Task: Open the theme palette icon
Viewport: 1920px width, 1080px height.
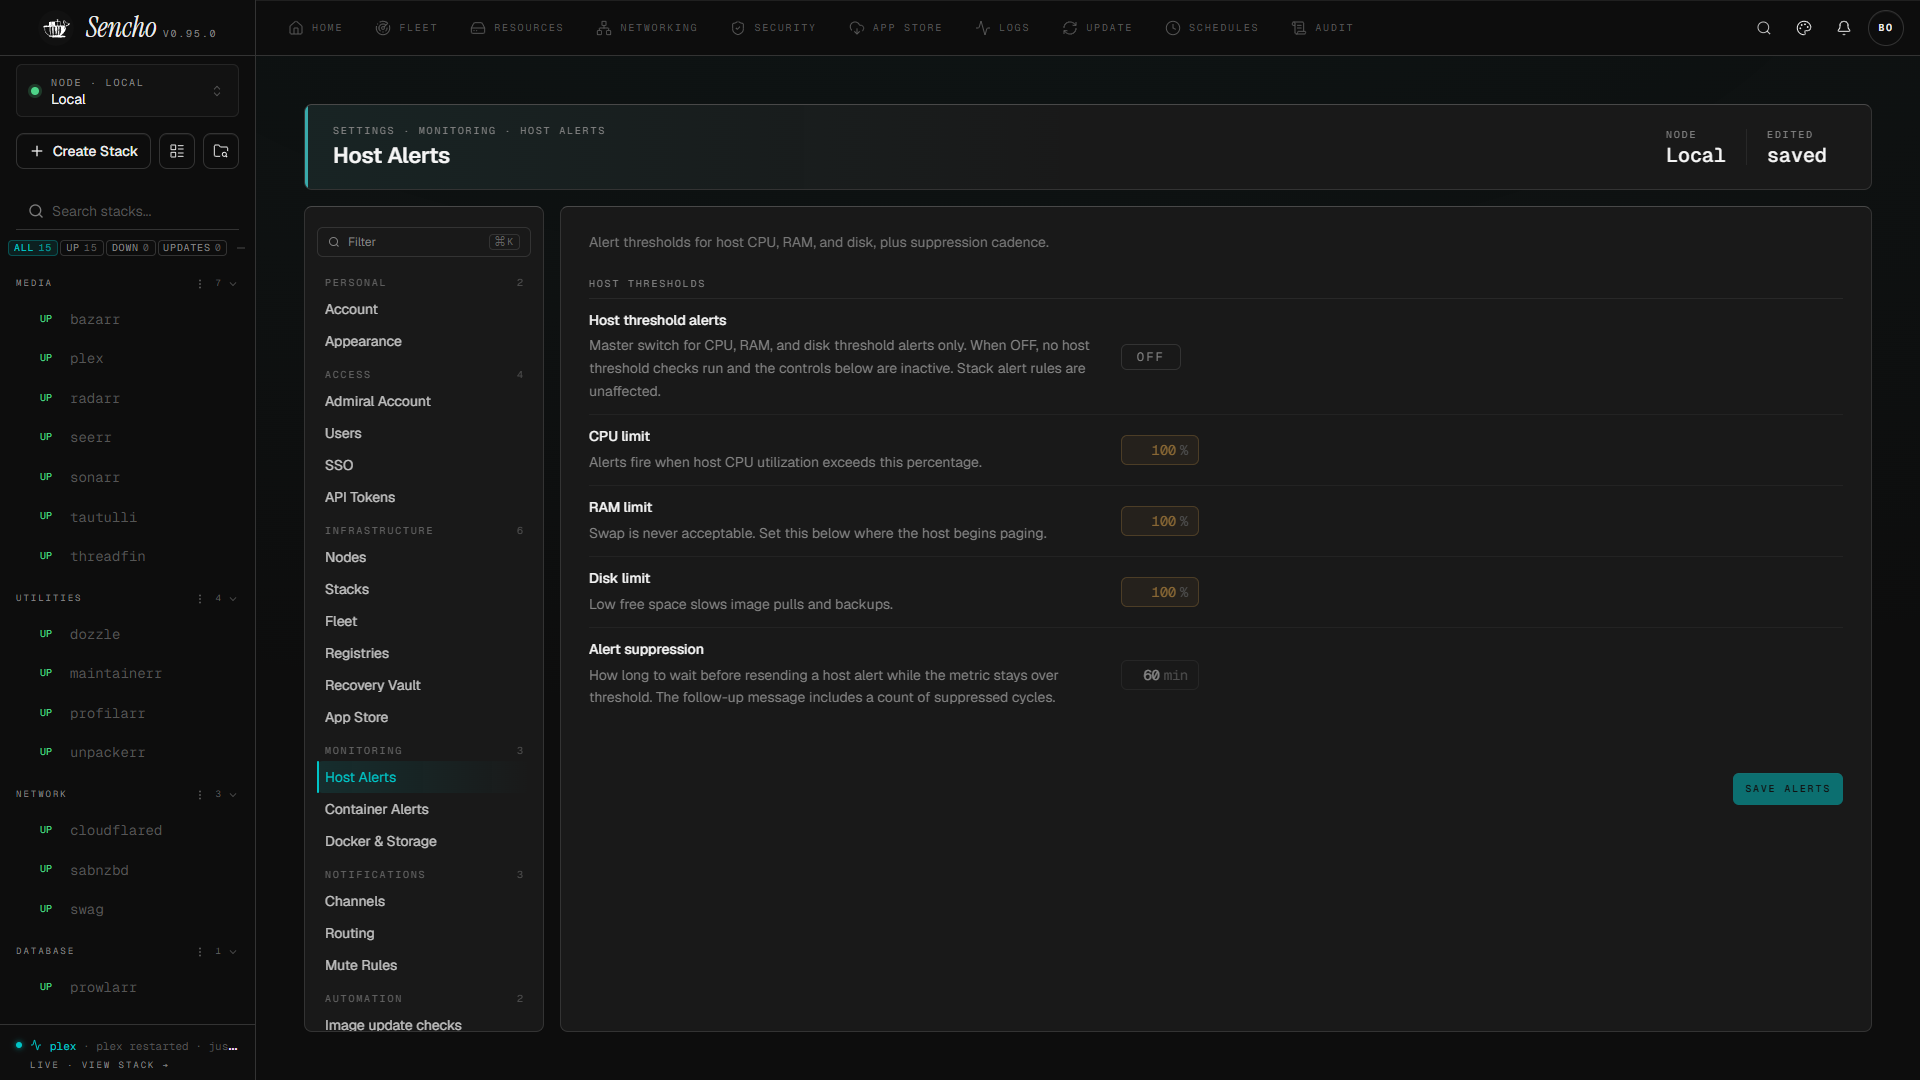Action: coord(1804,28)
